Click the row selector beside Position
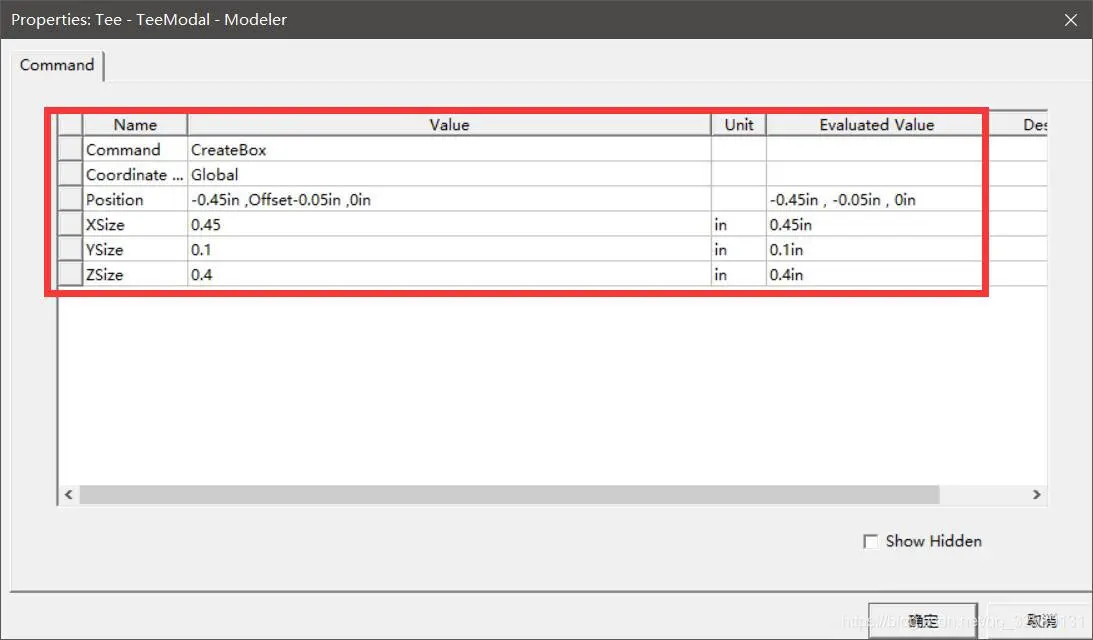The image size is (1093, 640). 70,199
